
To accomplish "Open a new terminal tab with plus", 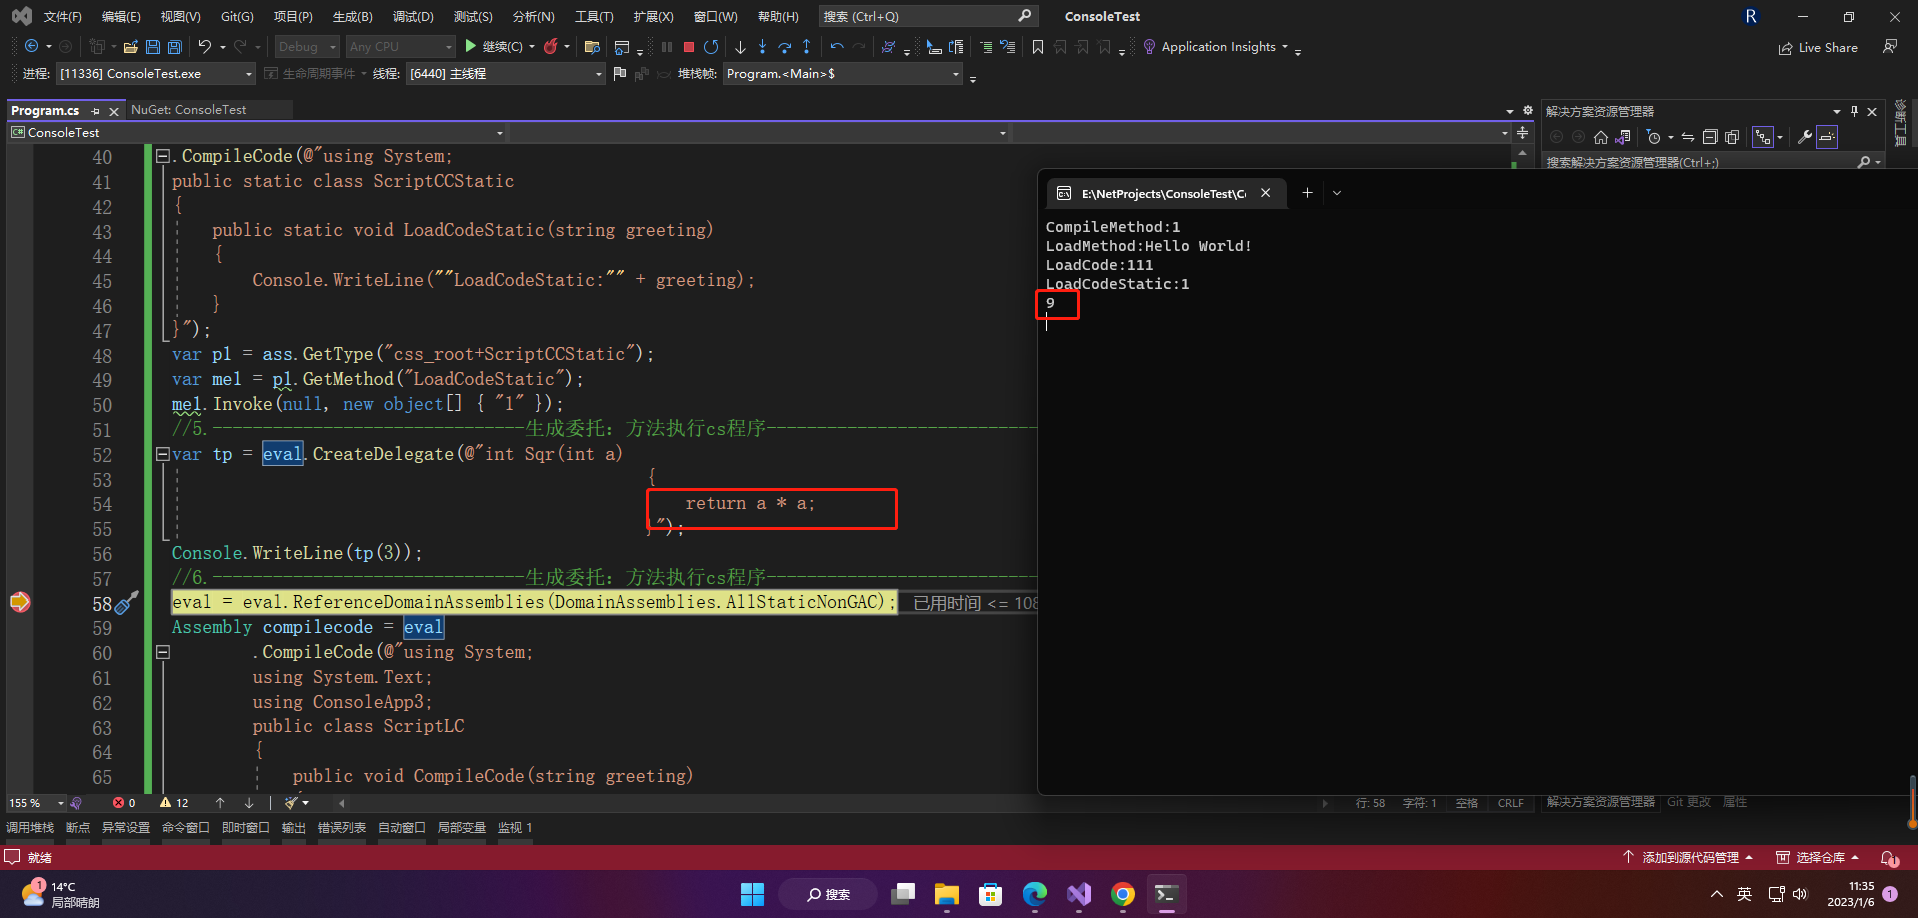I will pos(1307,193).
